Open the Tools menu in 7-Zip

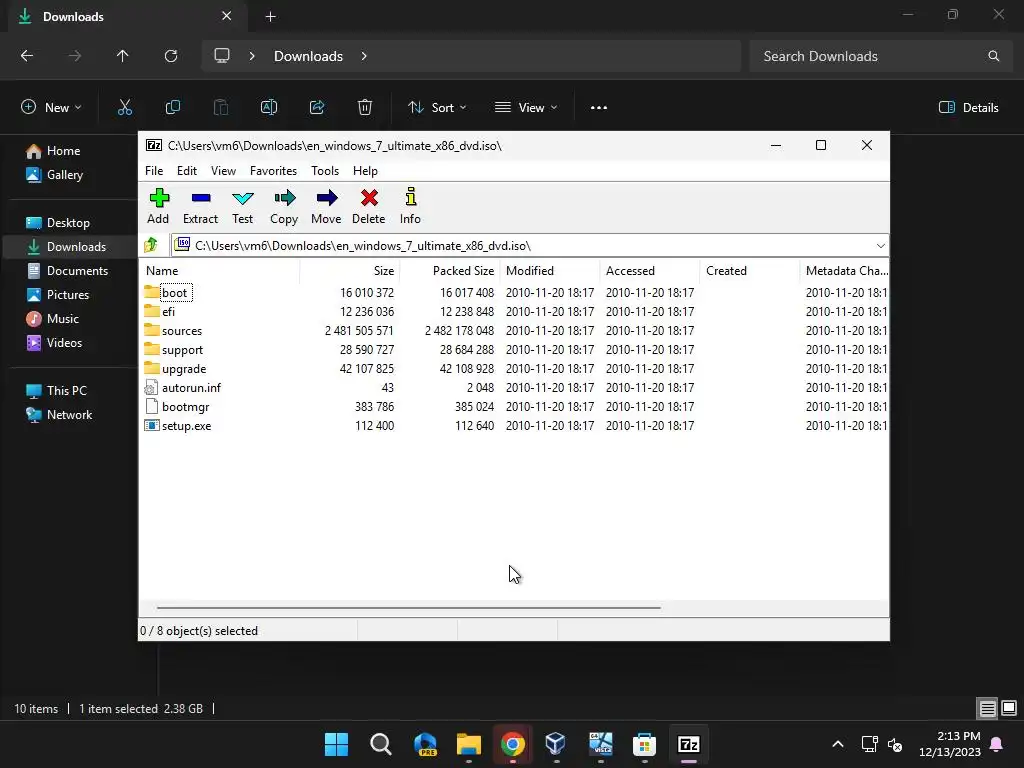(325, 170)
